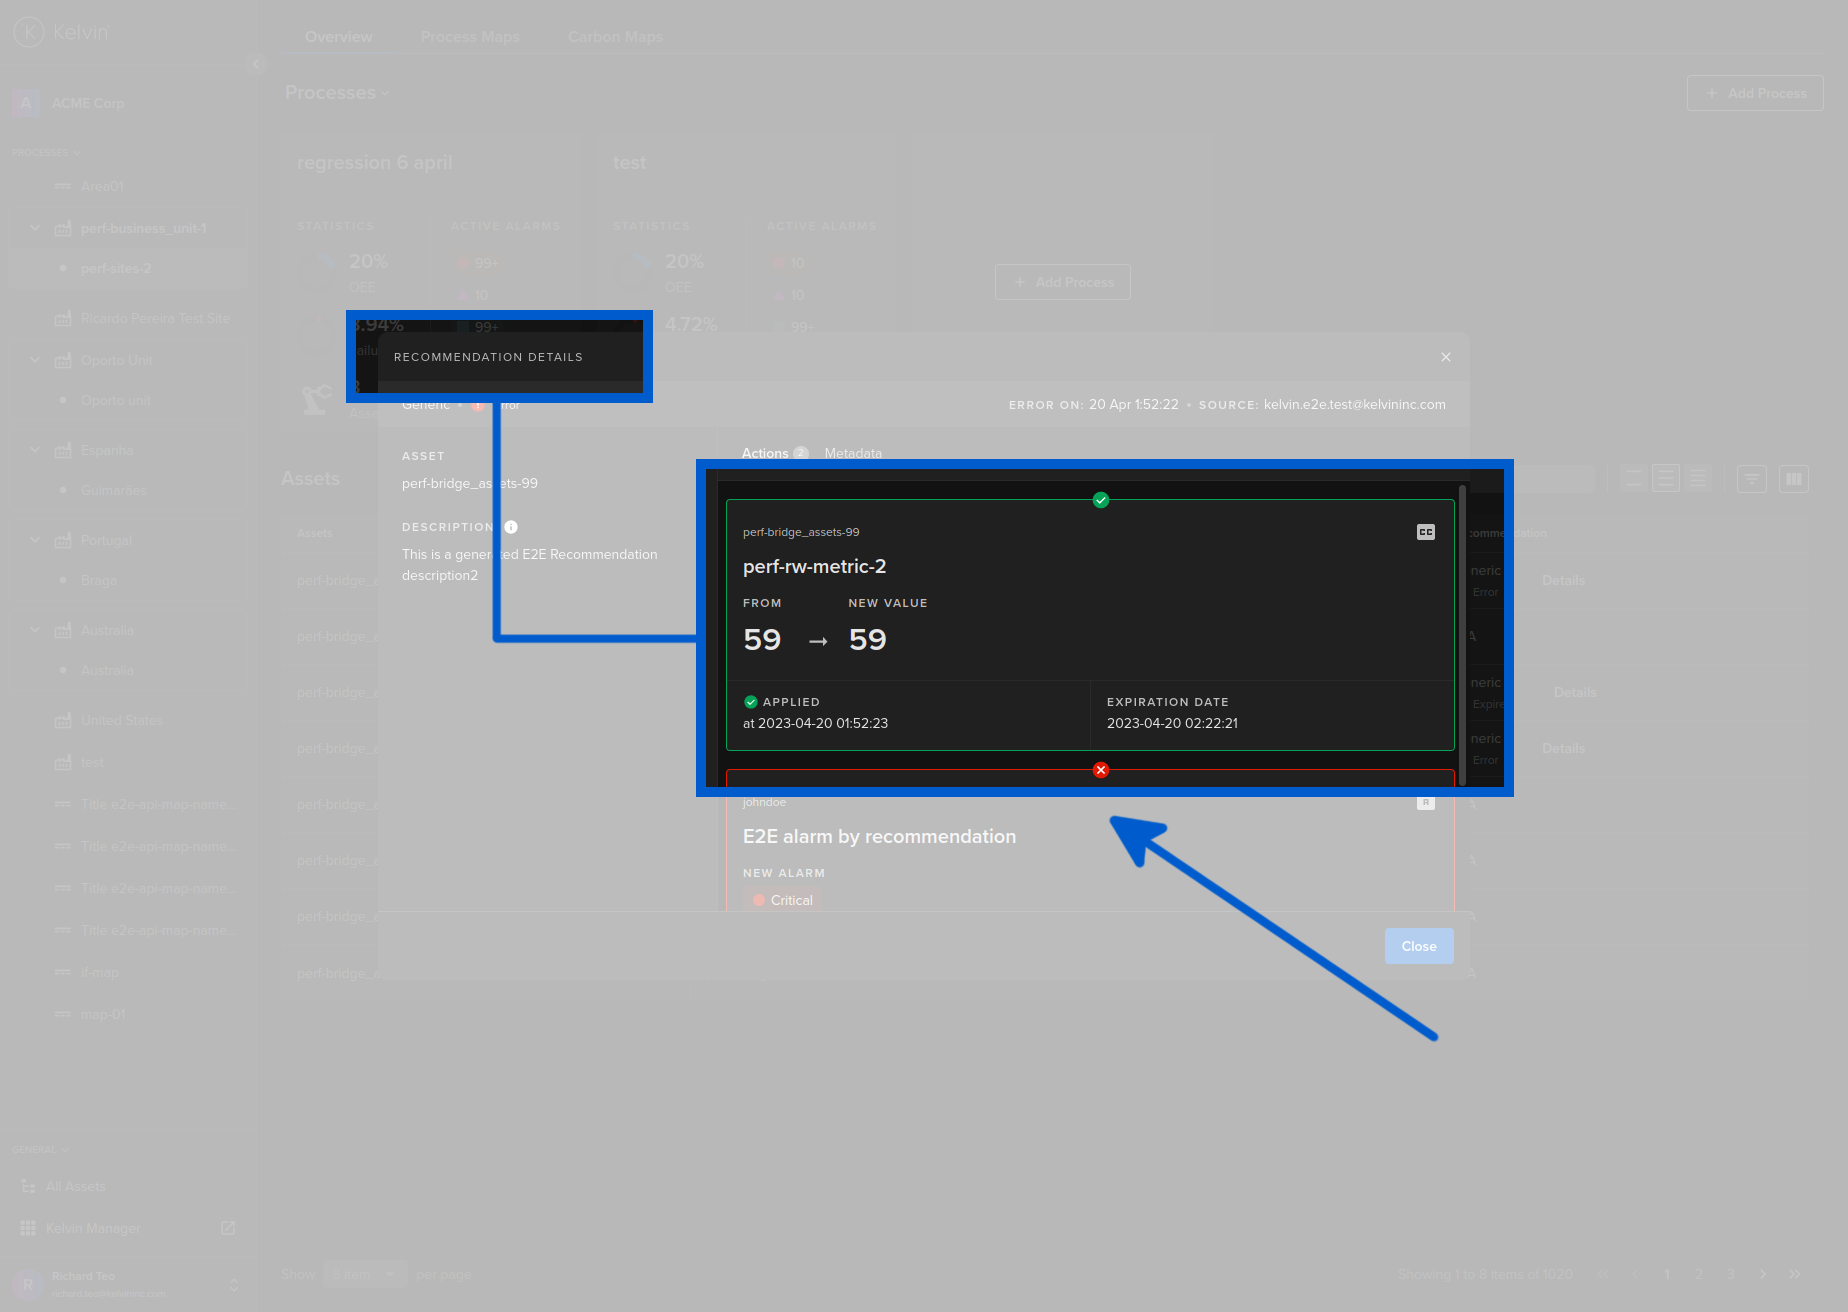
Task: Toggle the detailed list view
Action: (1665, 479)
